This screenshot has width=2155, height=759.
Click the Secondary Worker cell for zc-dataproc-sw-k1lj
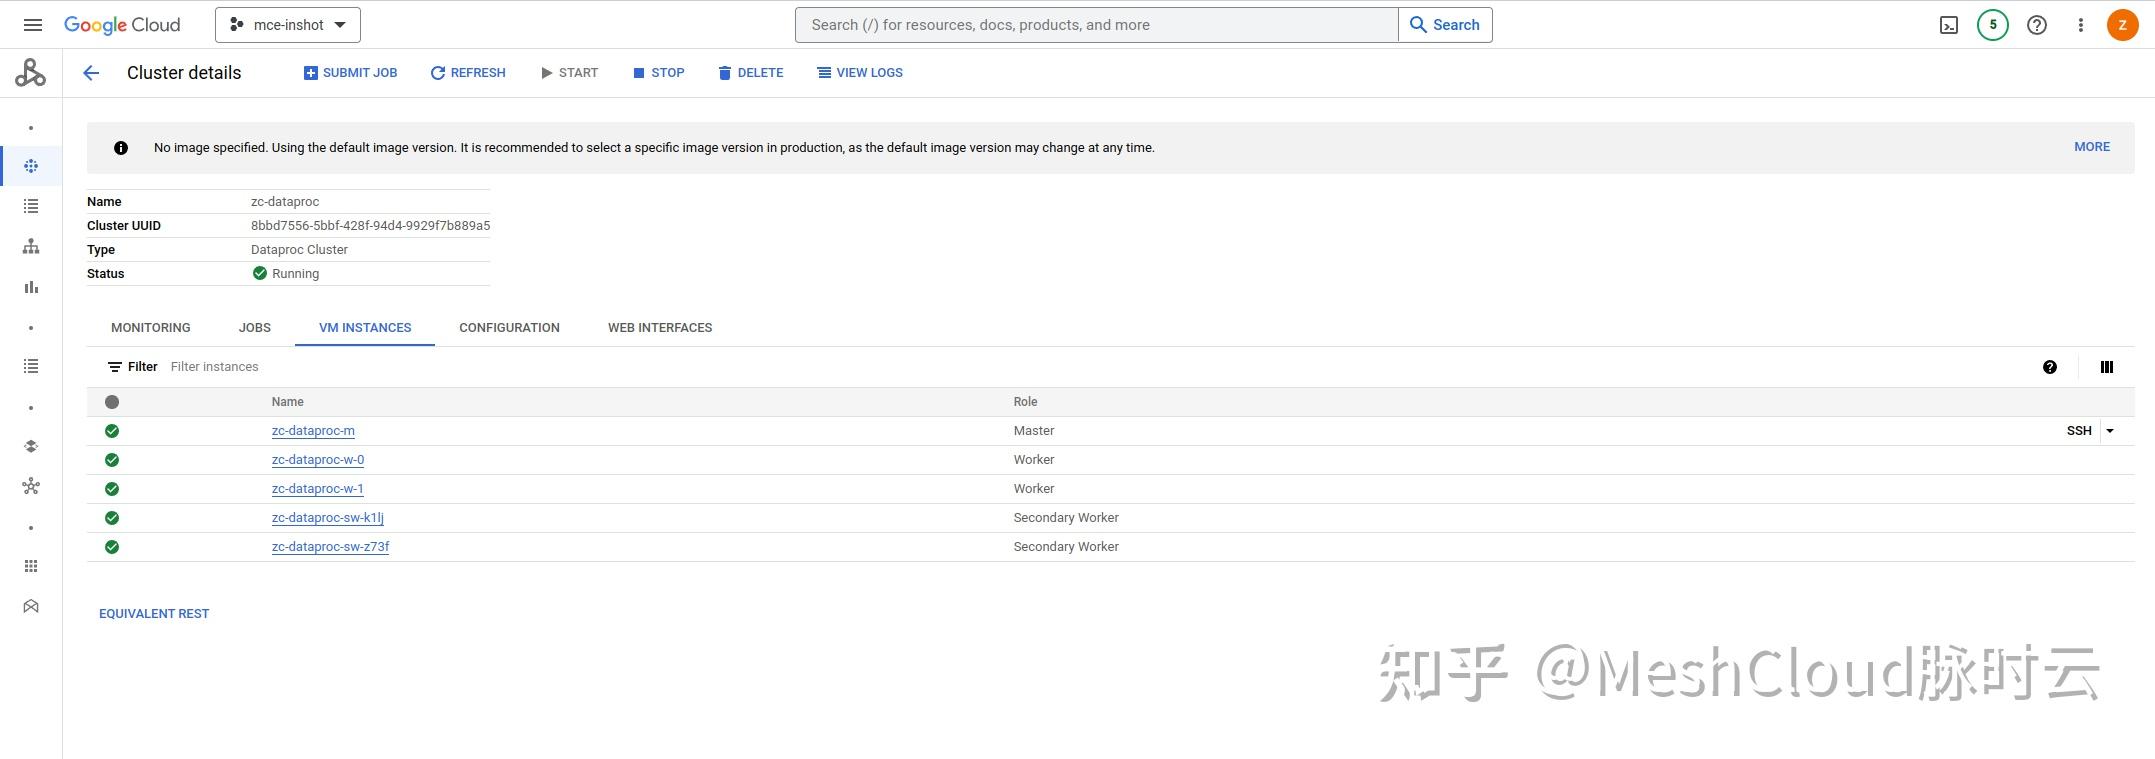pos(1066,518)
